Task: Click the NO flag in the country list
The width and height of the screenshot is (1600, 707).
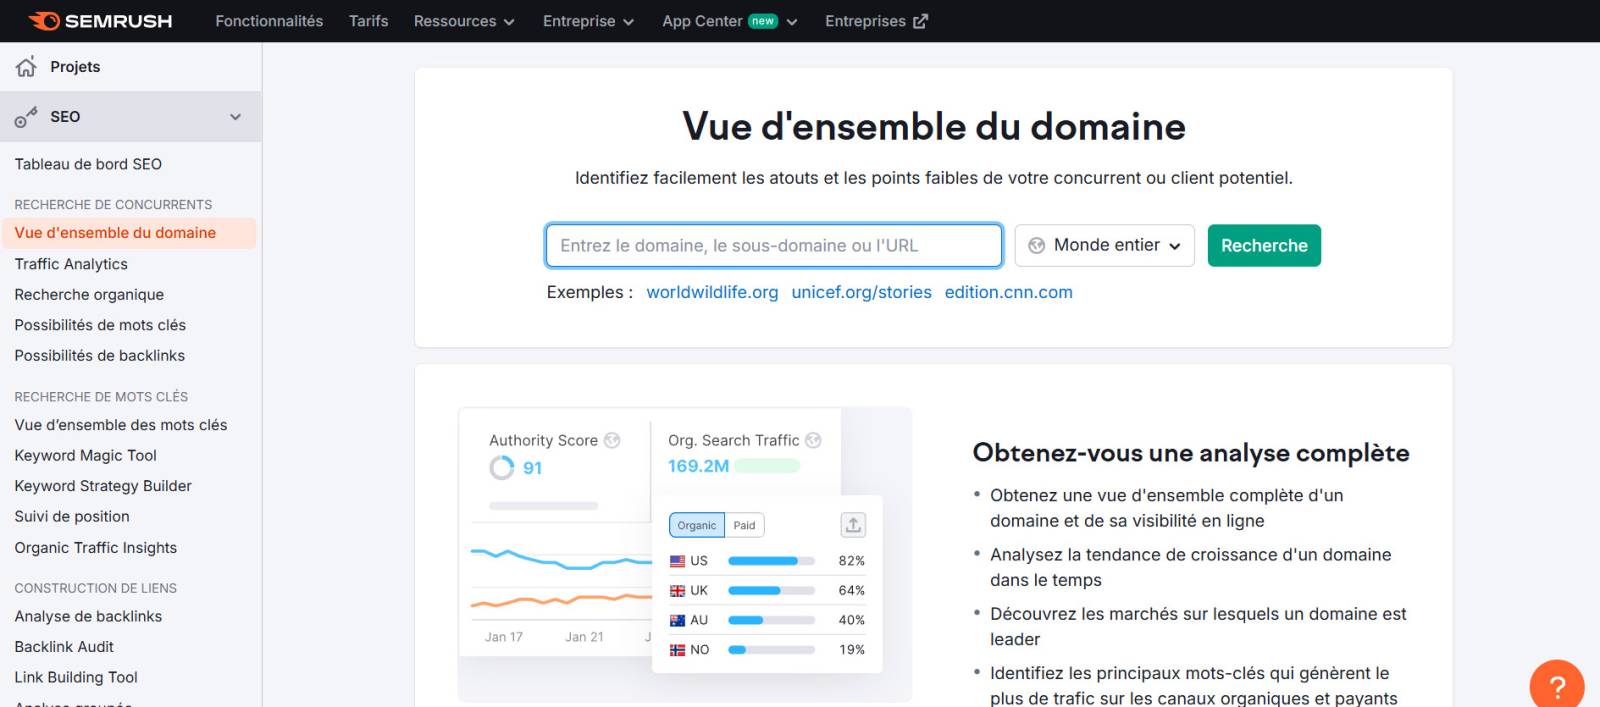Action: pos(678,650)
